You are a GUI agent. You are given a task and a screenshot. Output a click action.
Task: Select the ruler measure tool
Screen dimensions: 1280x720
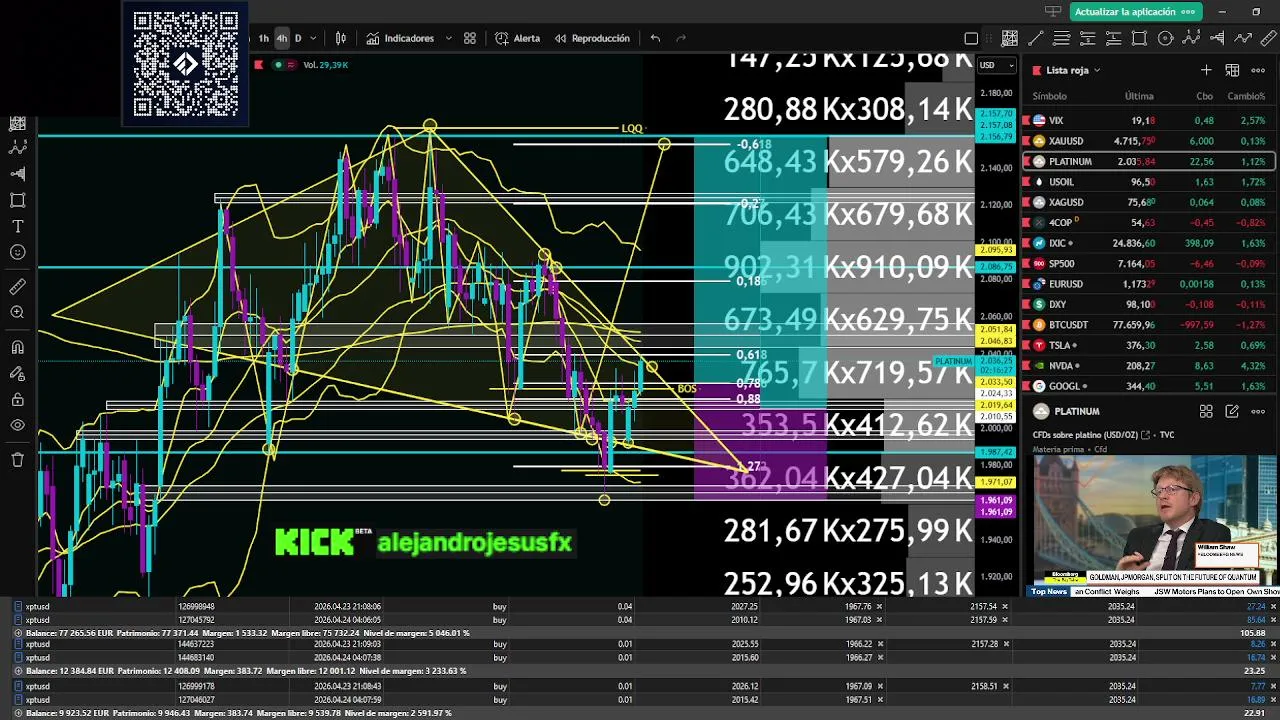click(x=17, y=286)
